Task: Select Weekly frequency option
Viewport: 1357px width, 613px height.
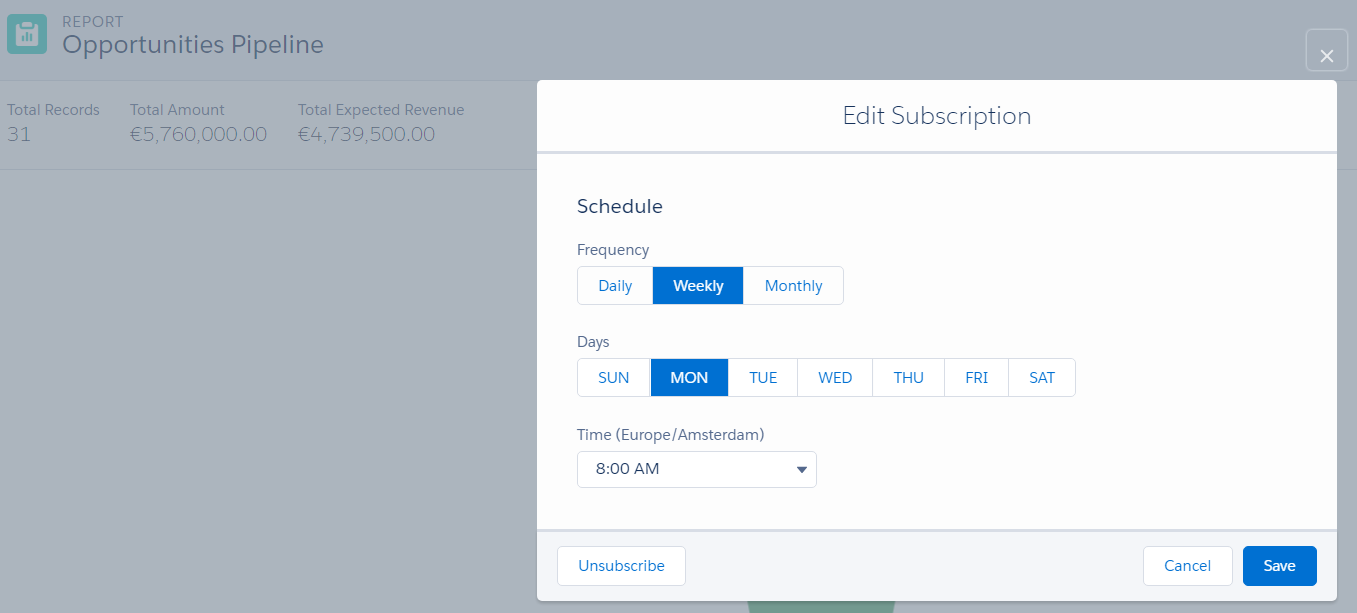Action: (x=698, y=286)
